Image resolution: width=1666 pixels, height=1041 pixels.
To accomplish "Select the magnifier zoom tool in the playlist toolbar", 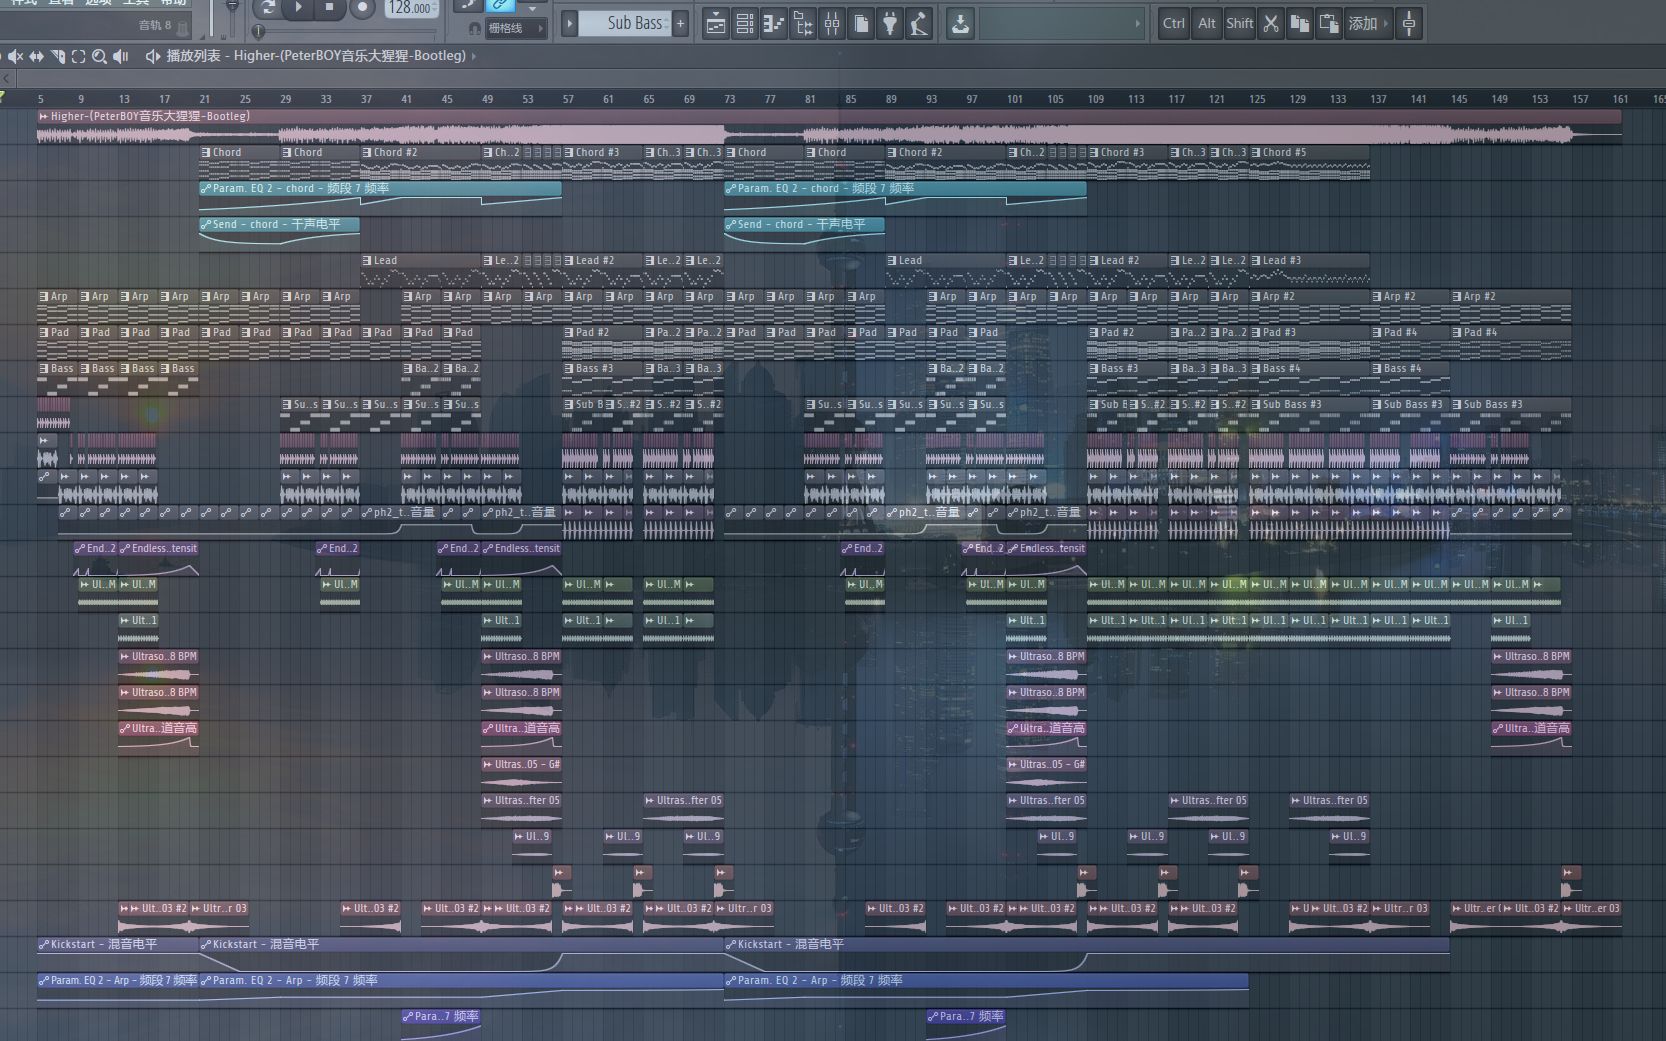I will (x=99, y=57).
